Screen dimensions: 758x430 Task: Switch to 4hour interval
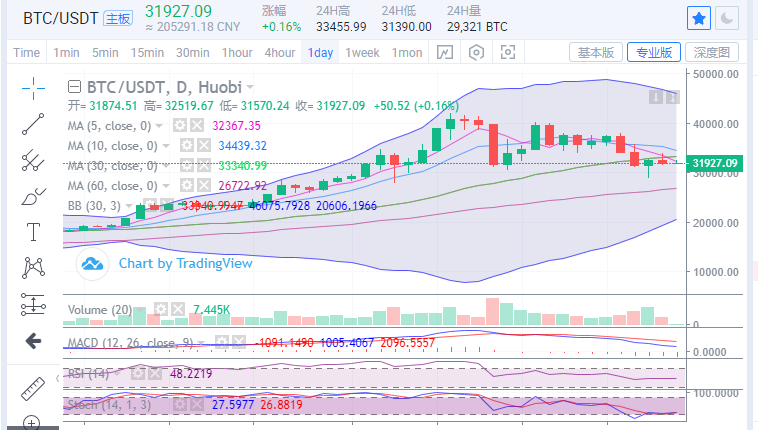pos(280,52)
